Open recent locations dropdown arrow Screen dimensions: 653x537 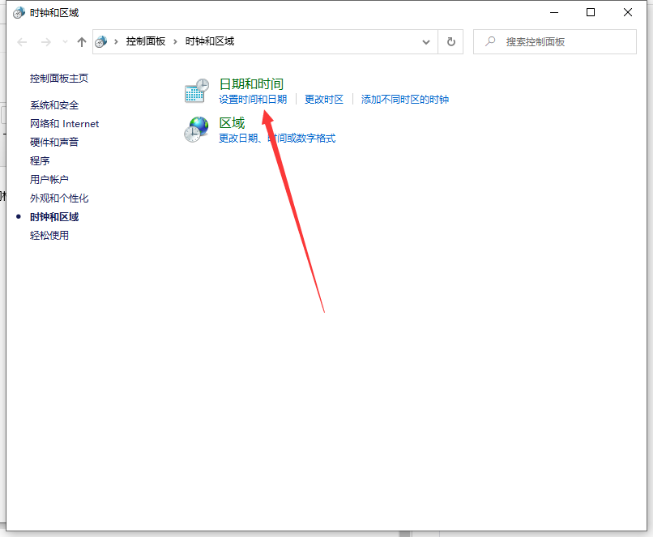click(x=65, y=42)
